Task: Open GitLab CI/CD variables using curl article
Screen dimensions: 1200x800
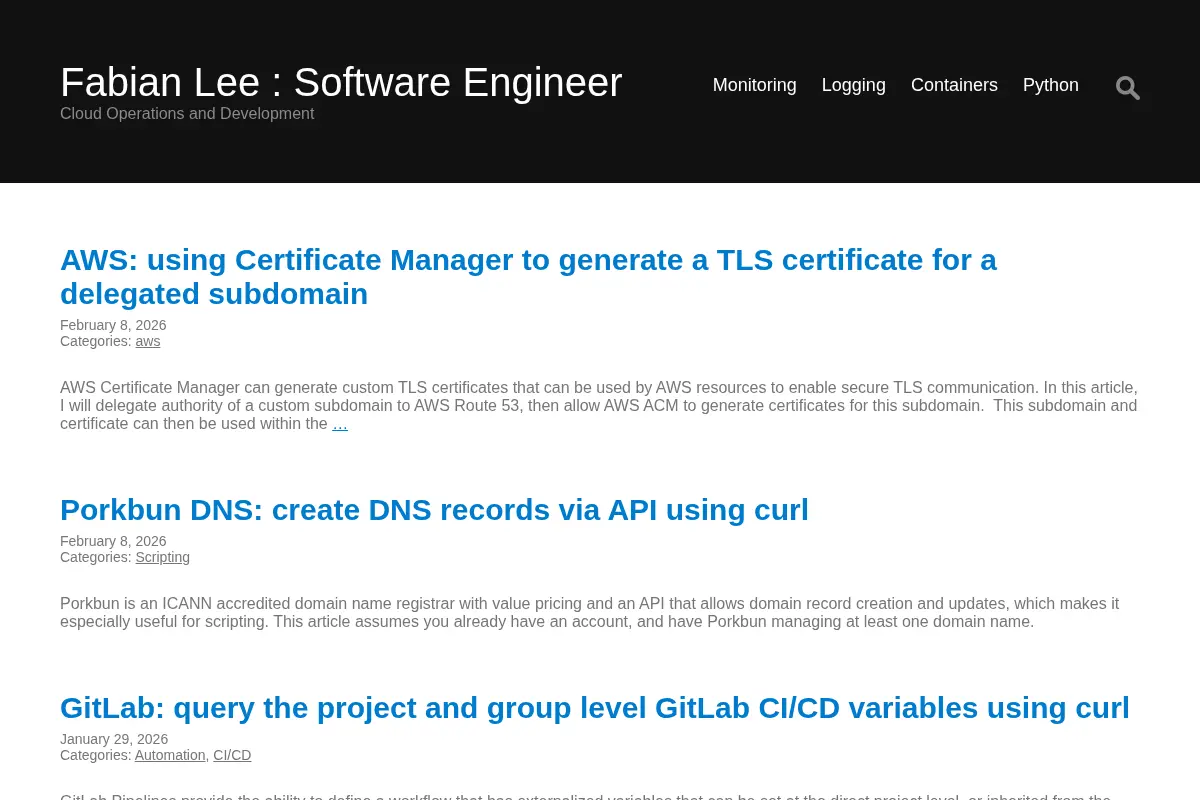Action: point(595,708)
